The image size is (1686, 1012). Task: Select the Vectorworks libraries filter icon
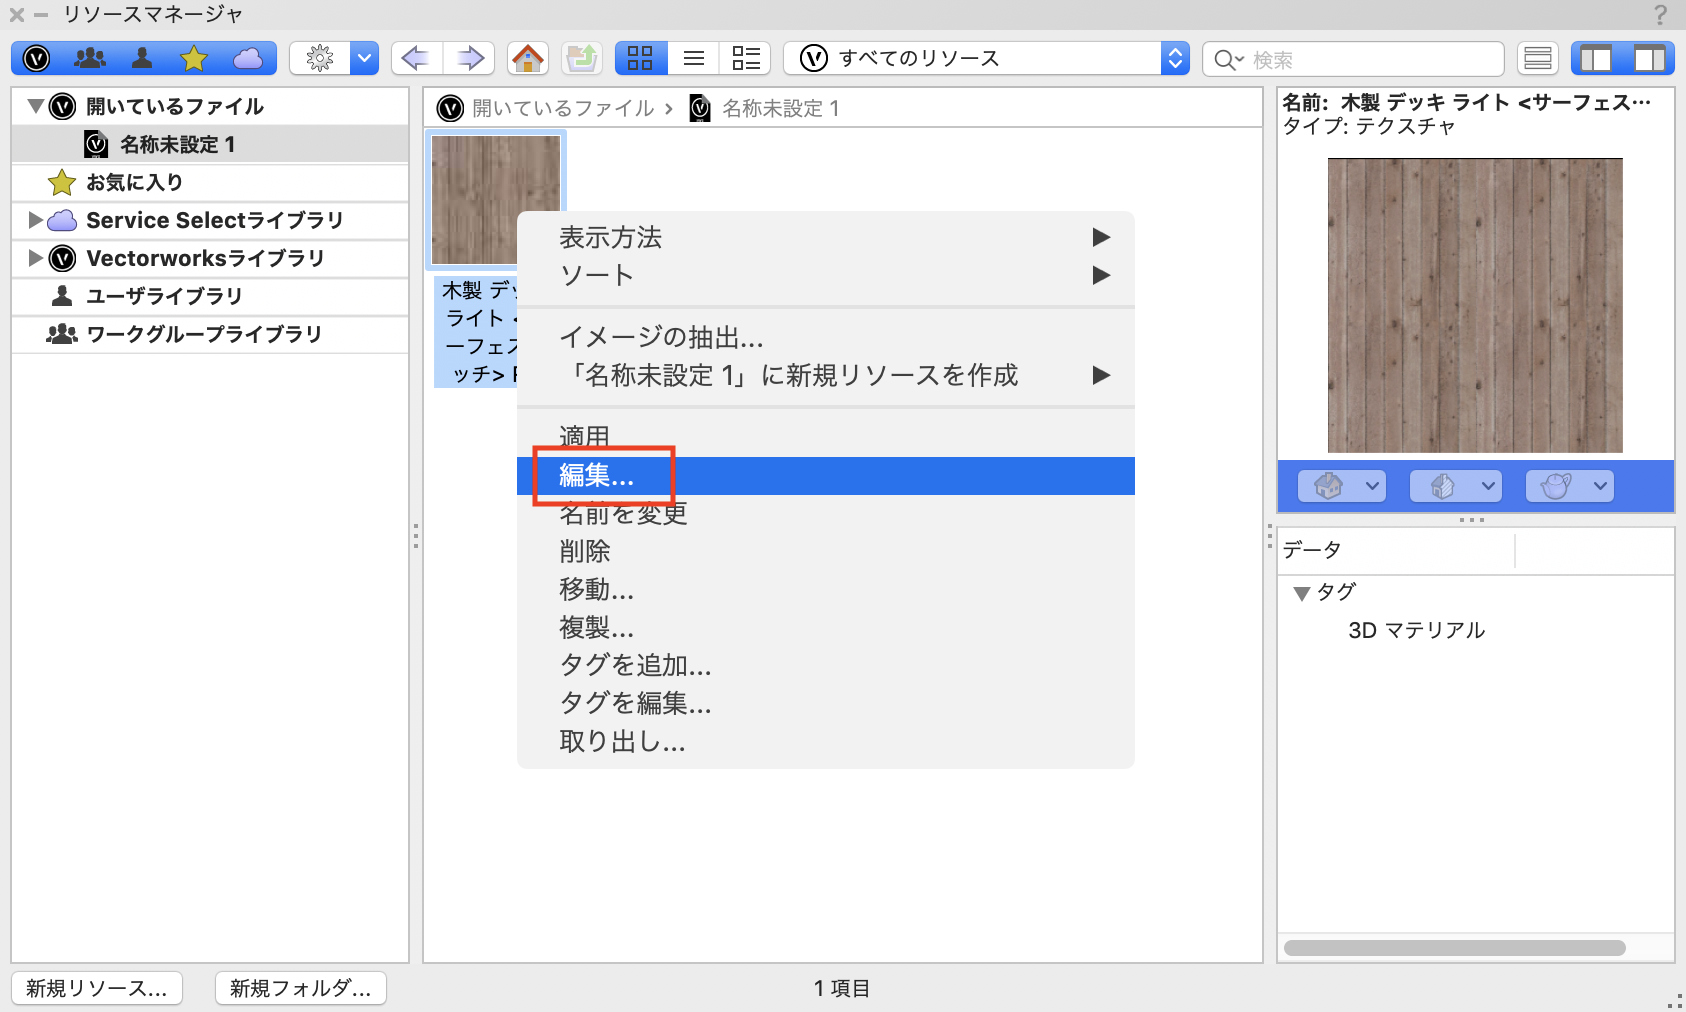pos(35,57)
